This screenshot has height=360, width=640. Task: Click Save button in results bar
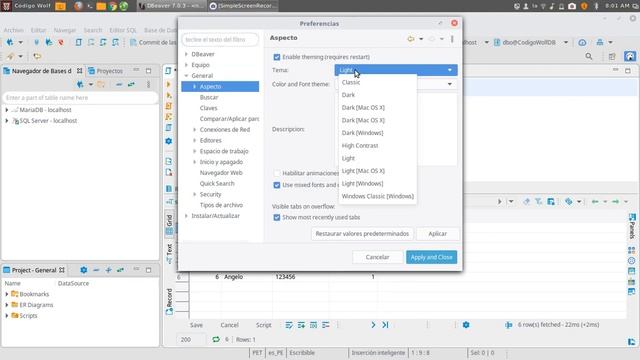(x=196, y=325)
